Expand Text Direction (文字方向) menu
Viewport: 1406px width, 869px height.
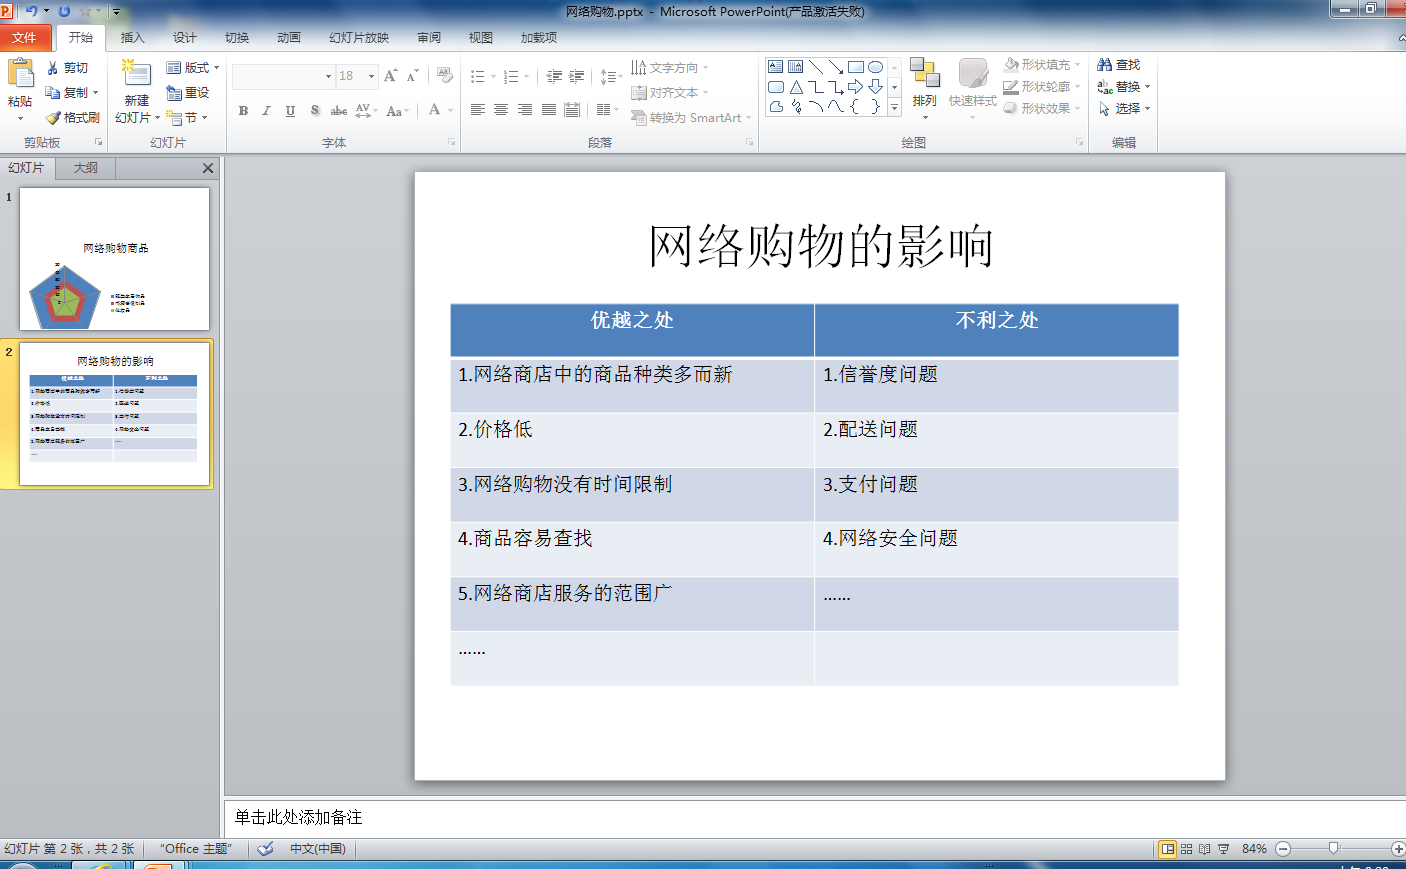[x=669, y=68]
